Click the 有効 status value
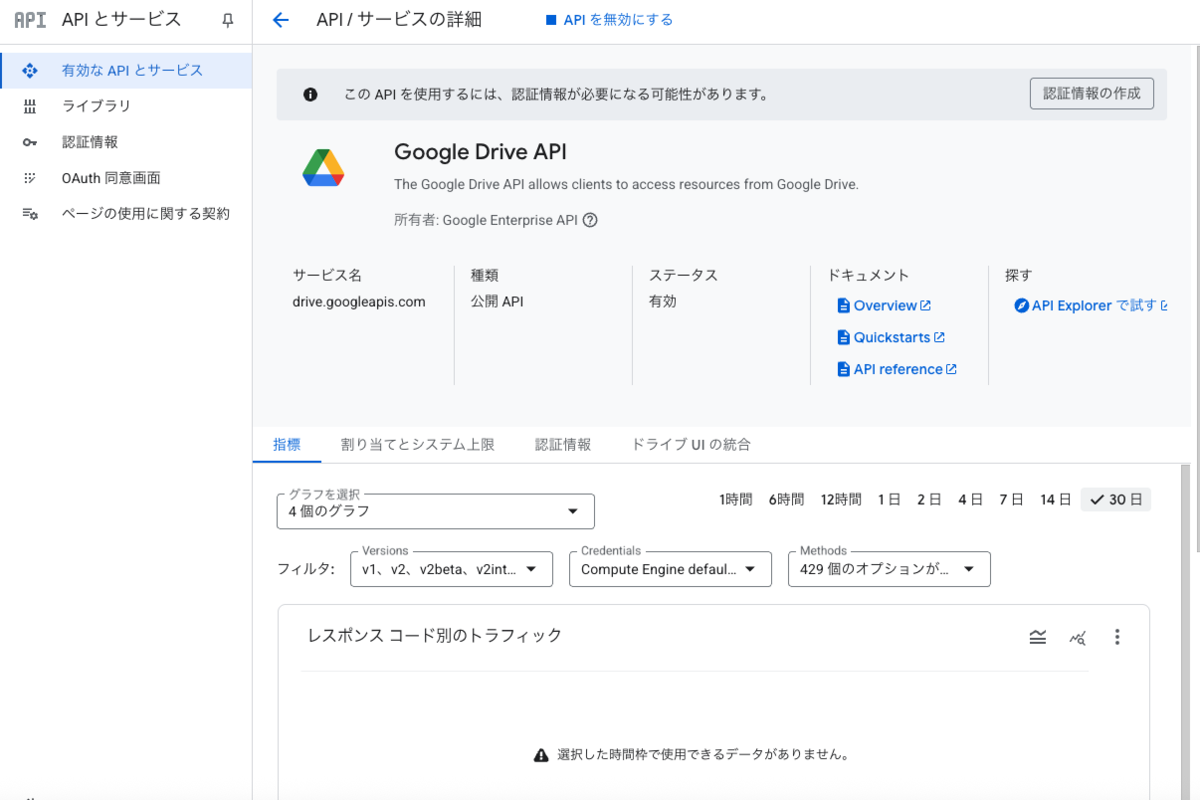Screen dimensions: 1200x800 point(663,301)
